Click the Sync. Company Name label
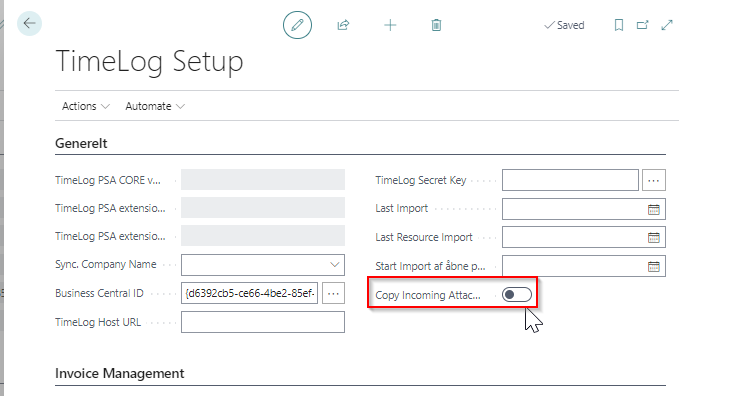This screenshot has height=396, width=730. point(106,264)
